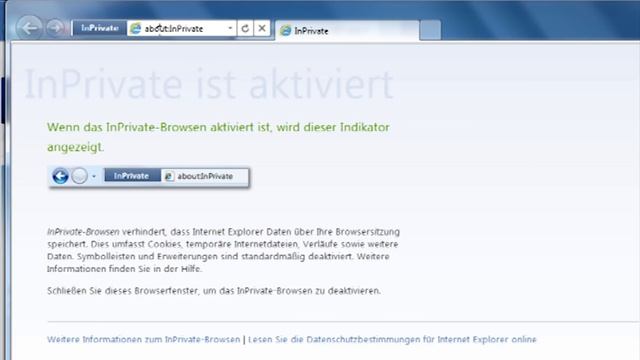640x360 pixels.
Task: Go back with the browser Back arrow
Action: pos(29,28)
